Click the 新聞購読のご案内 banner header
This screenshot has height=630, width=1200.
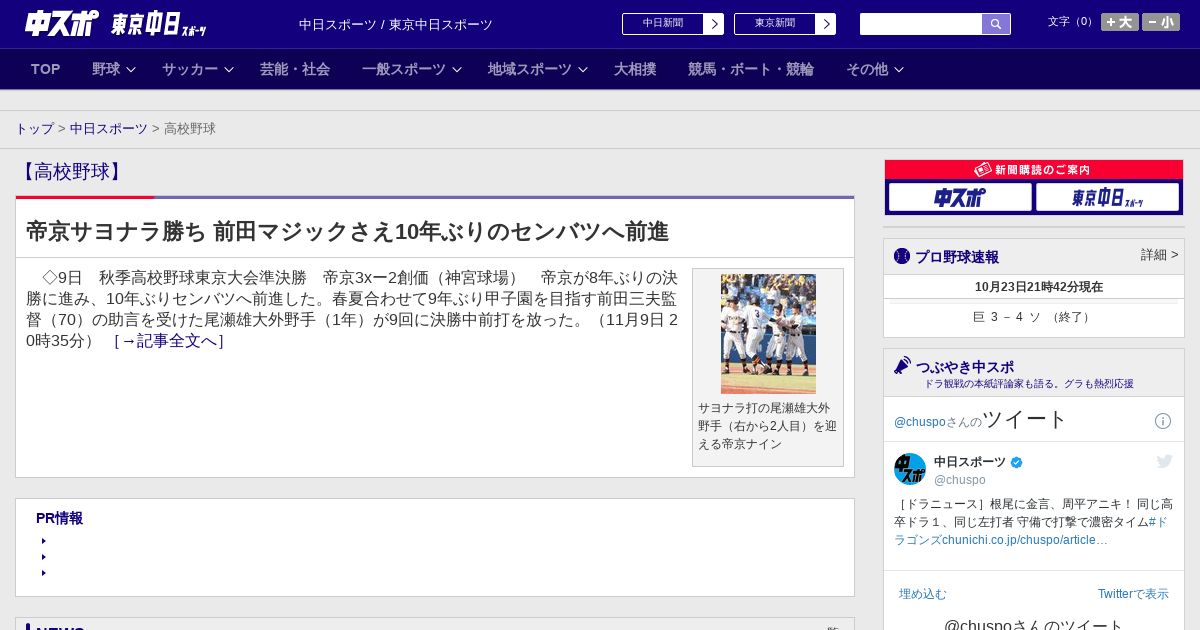[x=1034, y=170]
